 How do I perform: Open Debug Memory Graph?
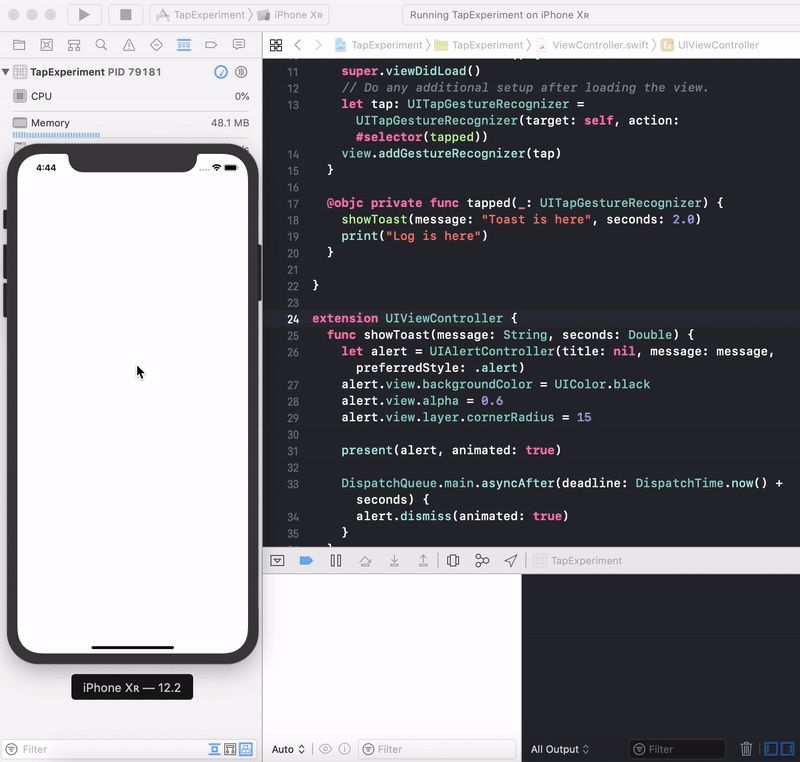pos(482,561)
